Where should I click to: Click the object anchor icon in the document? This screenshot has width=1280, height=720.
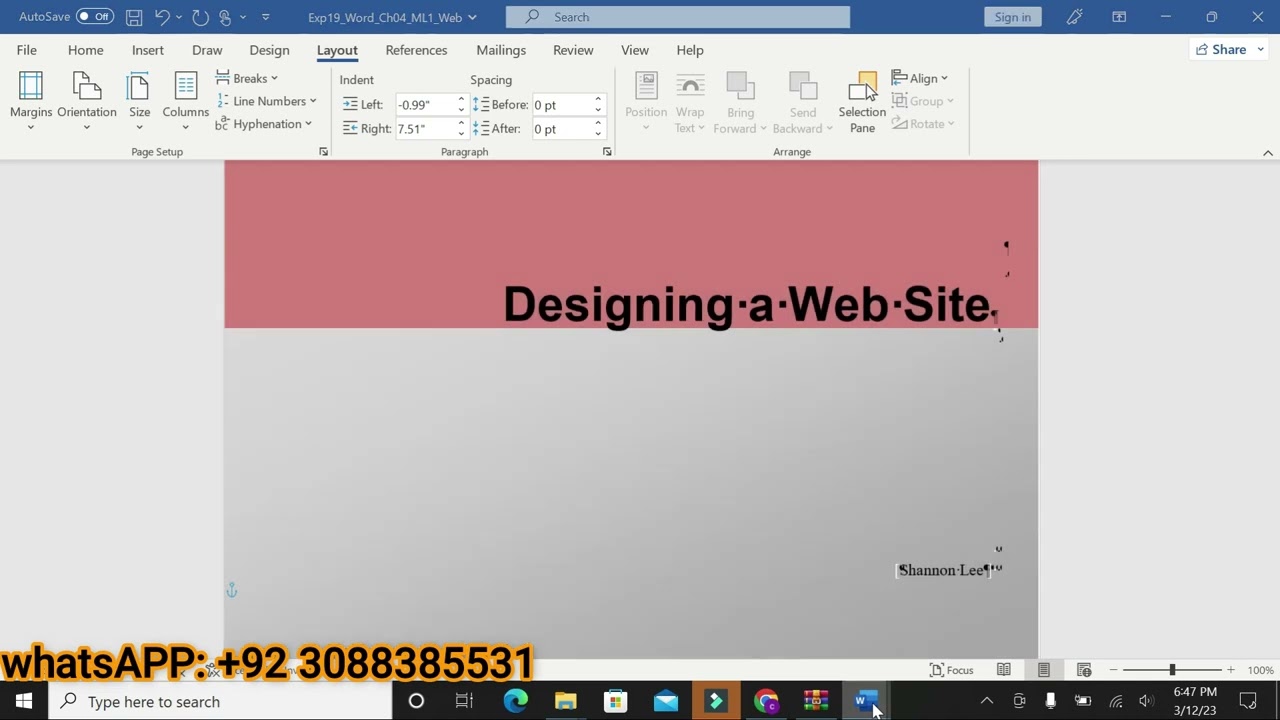(x=231, y=591)
